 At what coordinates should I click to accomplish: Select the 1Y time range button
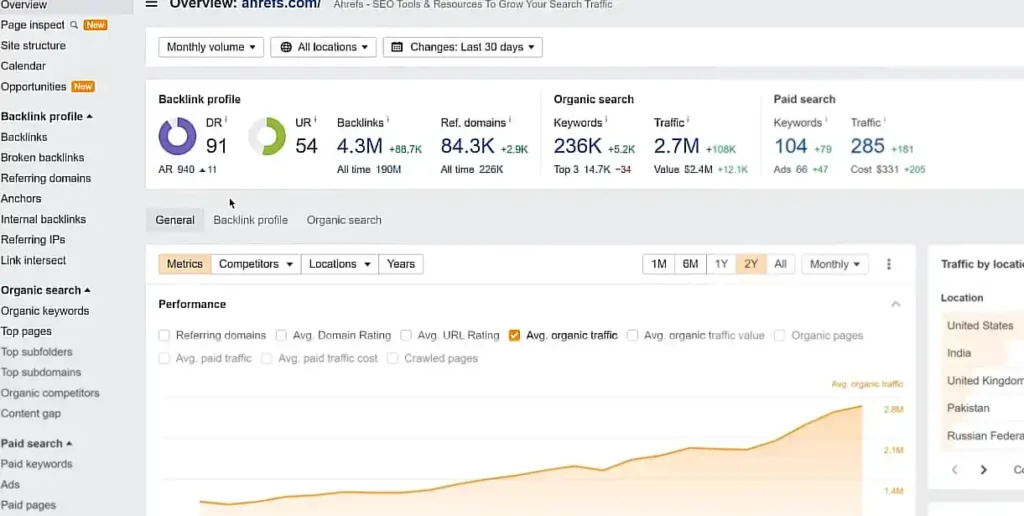(x=721, y=264)
